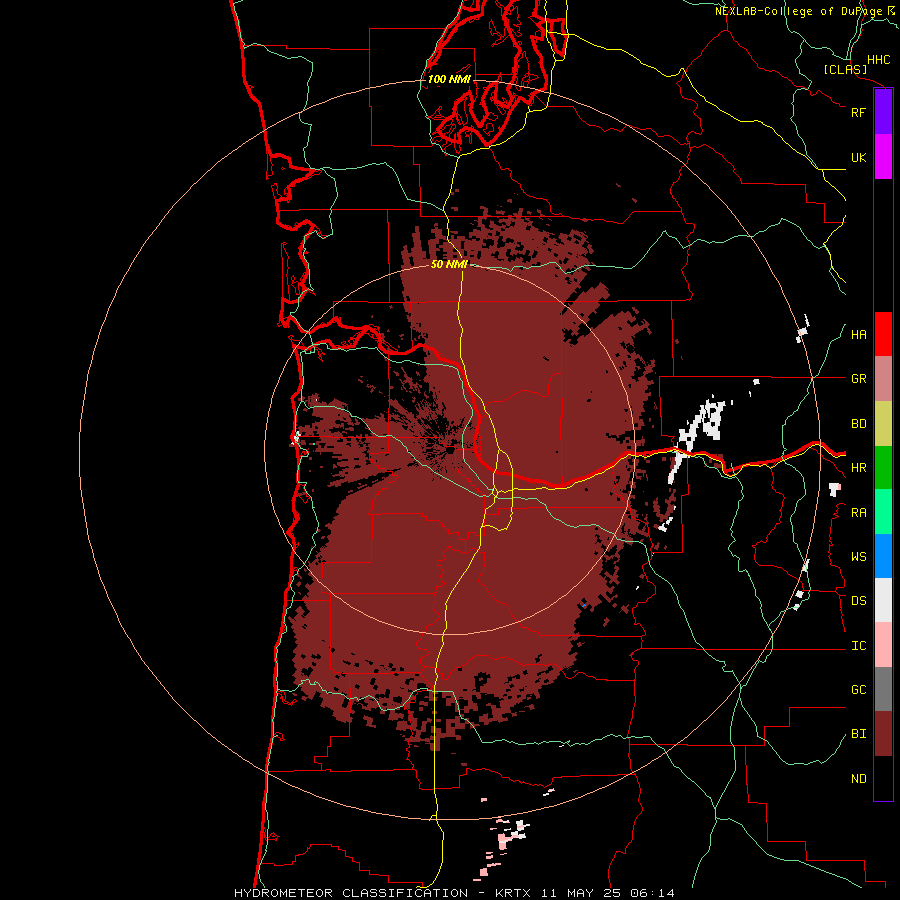The width and height of the screenshot is (900, 900).
Task: Click the GR legend label
Action: point(858,379)
